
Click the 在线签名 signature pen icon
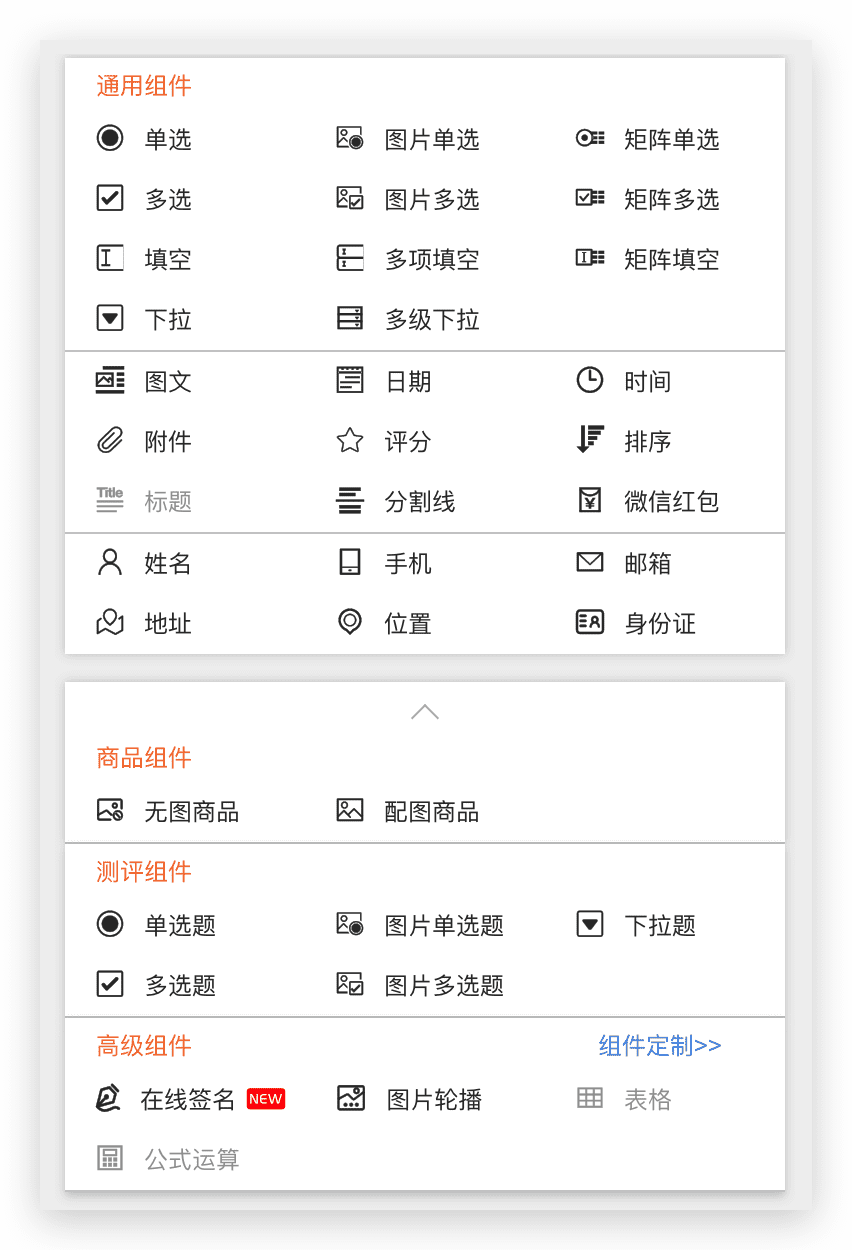point(108,1098)
